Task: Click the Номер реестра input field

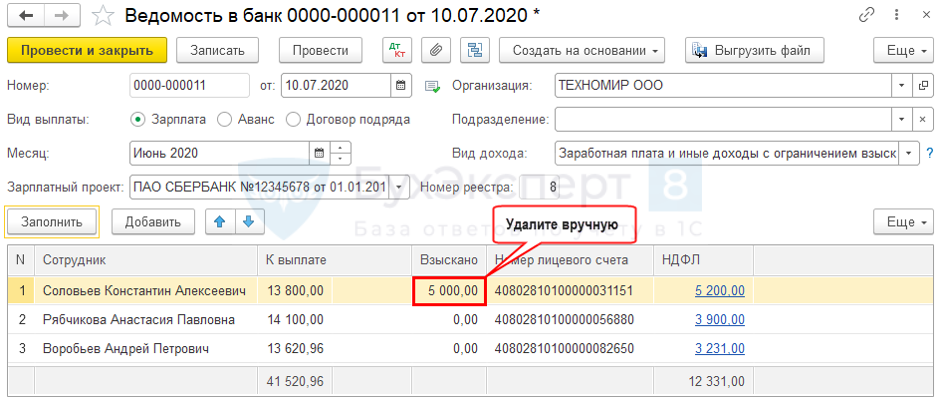Action: (x=541, y=187)
